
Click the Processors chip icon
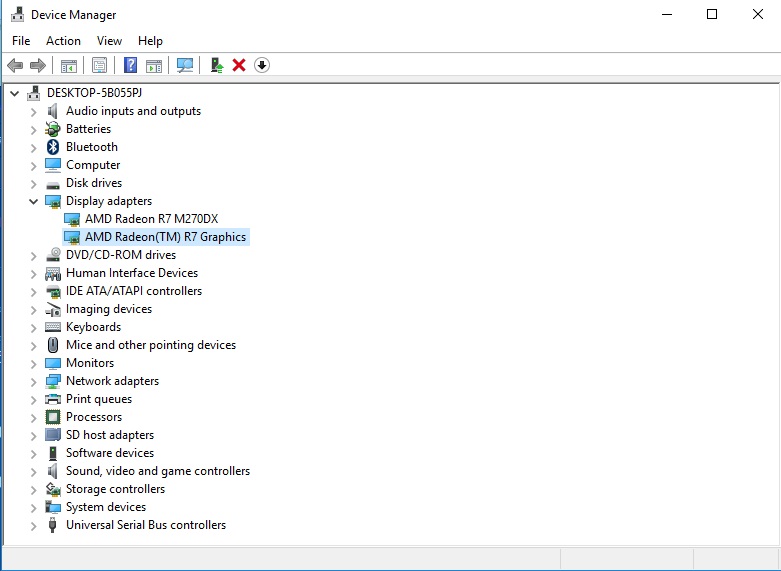53,417
